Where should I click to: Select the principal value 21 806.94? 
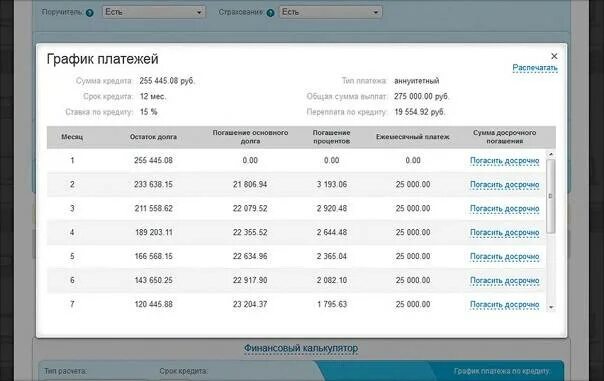click(250, 185)
